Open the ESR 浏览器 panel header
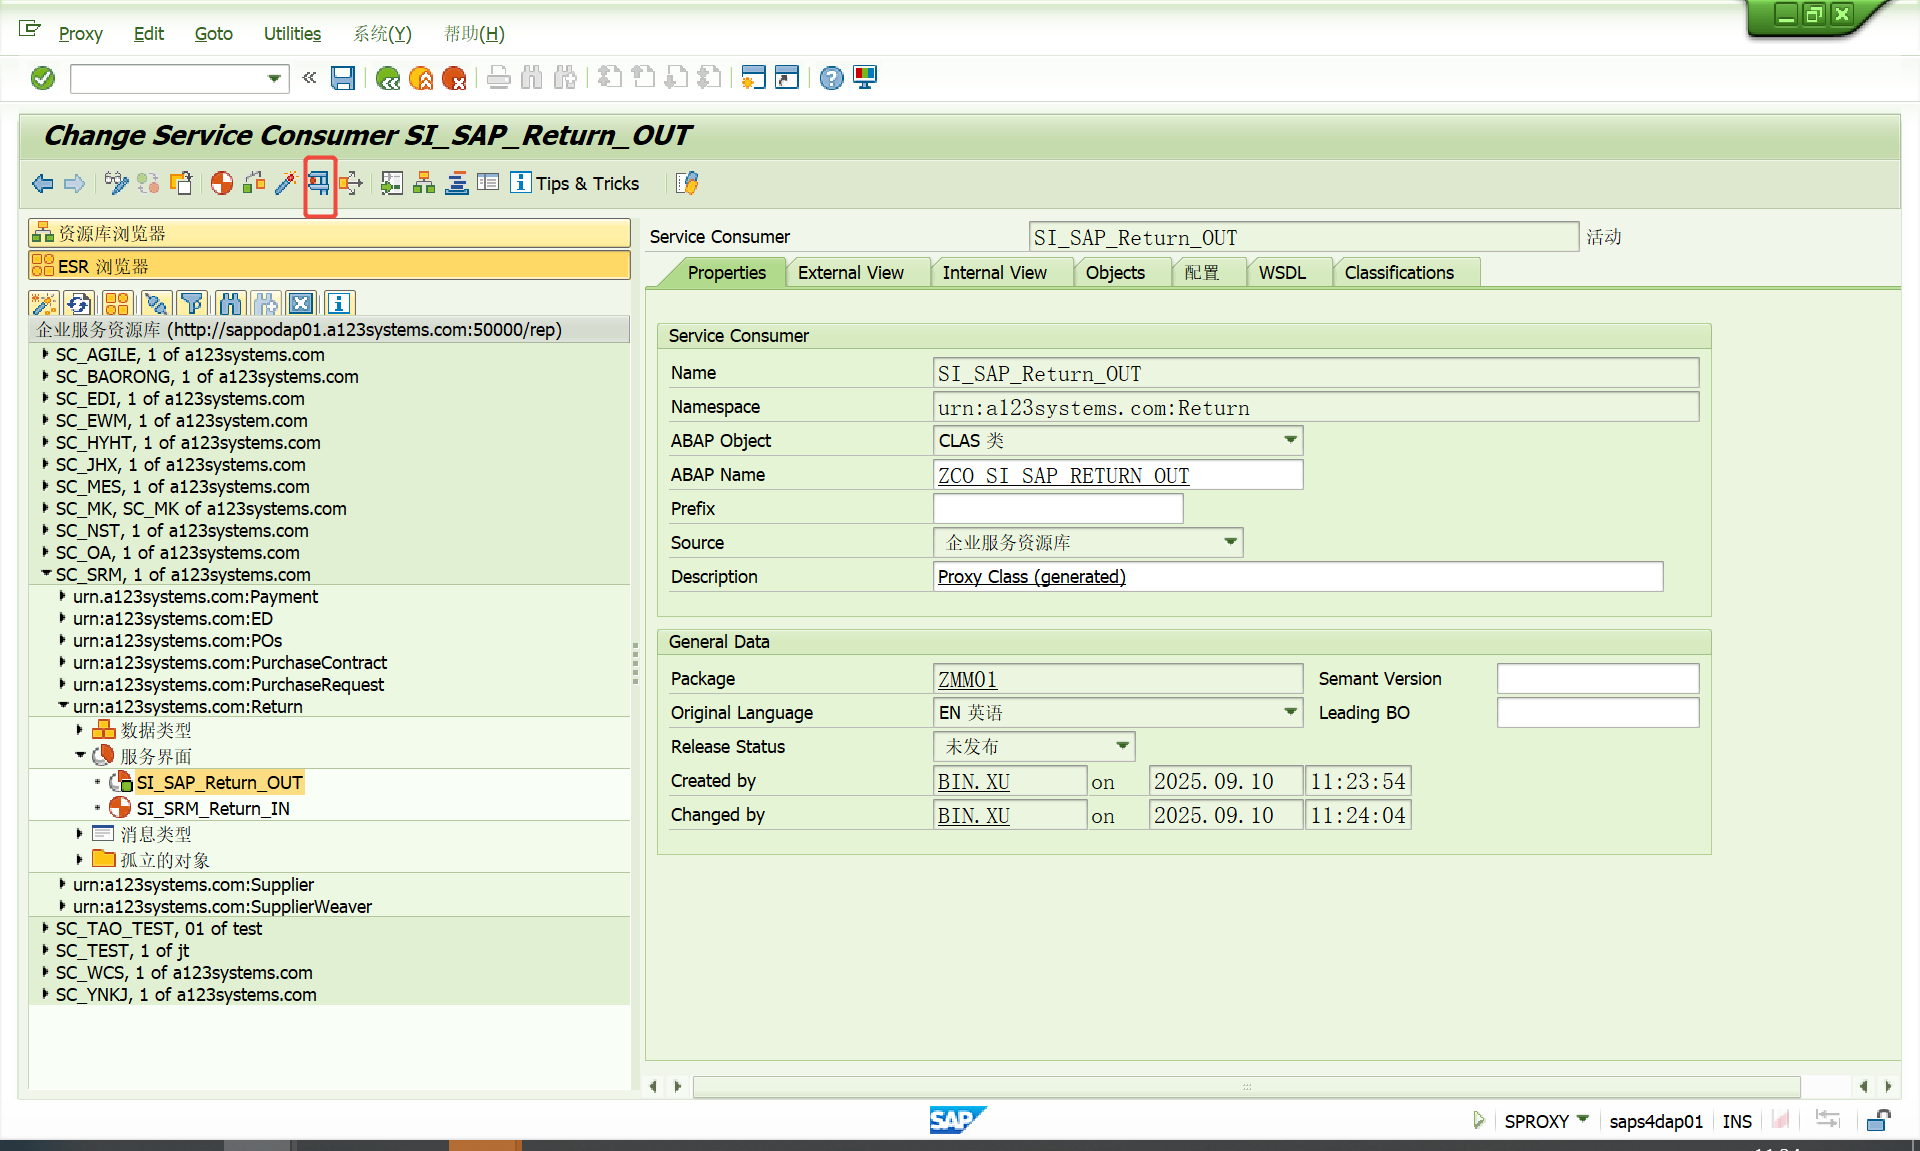Screen dimensions: 1920x1151 (329, 266)
